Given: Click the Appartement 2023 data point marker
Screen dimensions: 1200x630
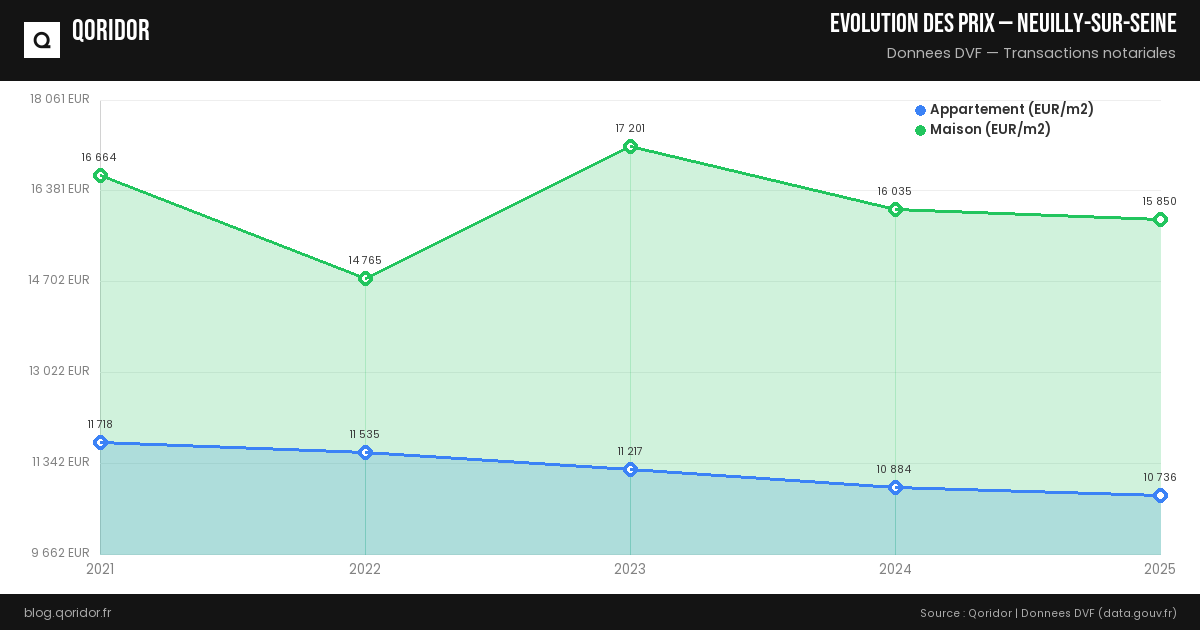Looking at the screenshot, I should (x=630, y=469).
